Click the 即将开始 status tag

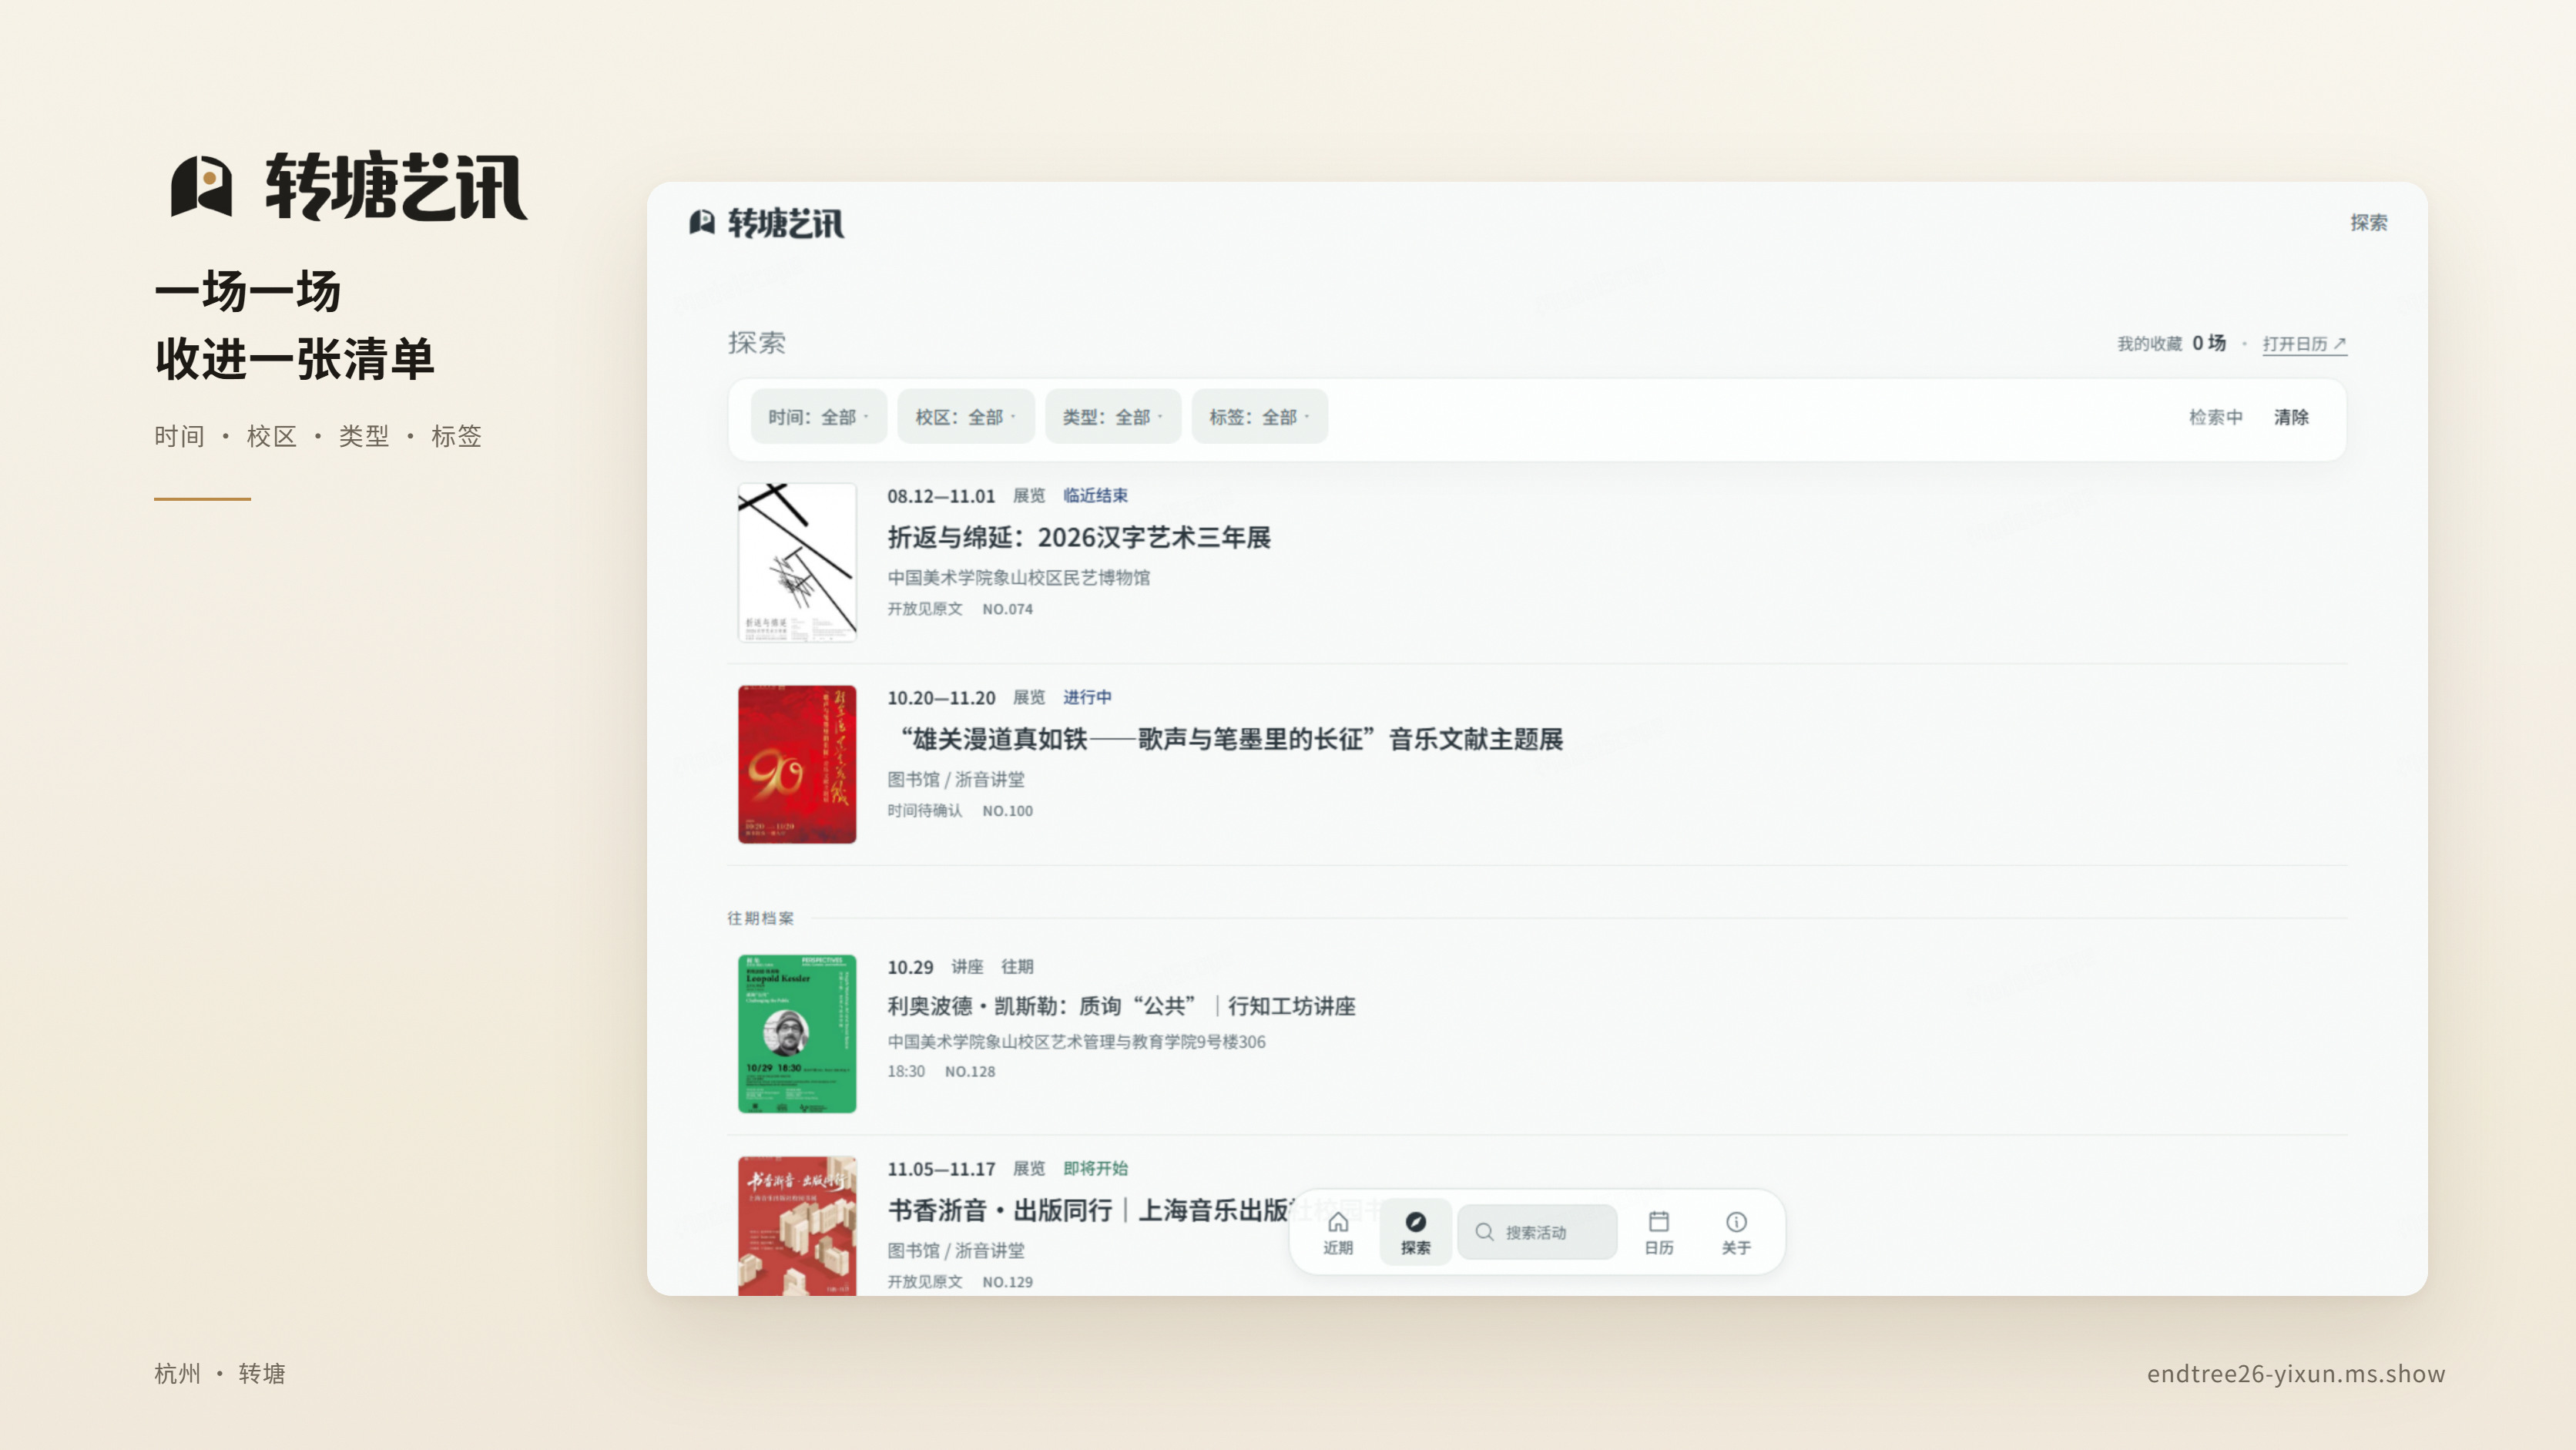point(1095,1169)
